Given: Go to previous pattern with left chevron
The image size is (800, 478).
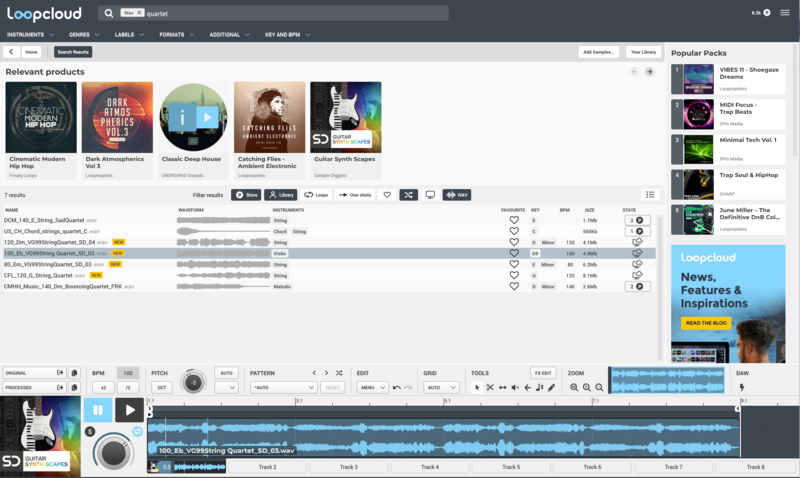Looking at the screenshot, I should tap(314, 373).
